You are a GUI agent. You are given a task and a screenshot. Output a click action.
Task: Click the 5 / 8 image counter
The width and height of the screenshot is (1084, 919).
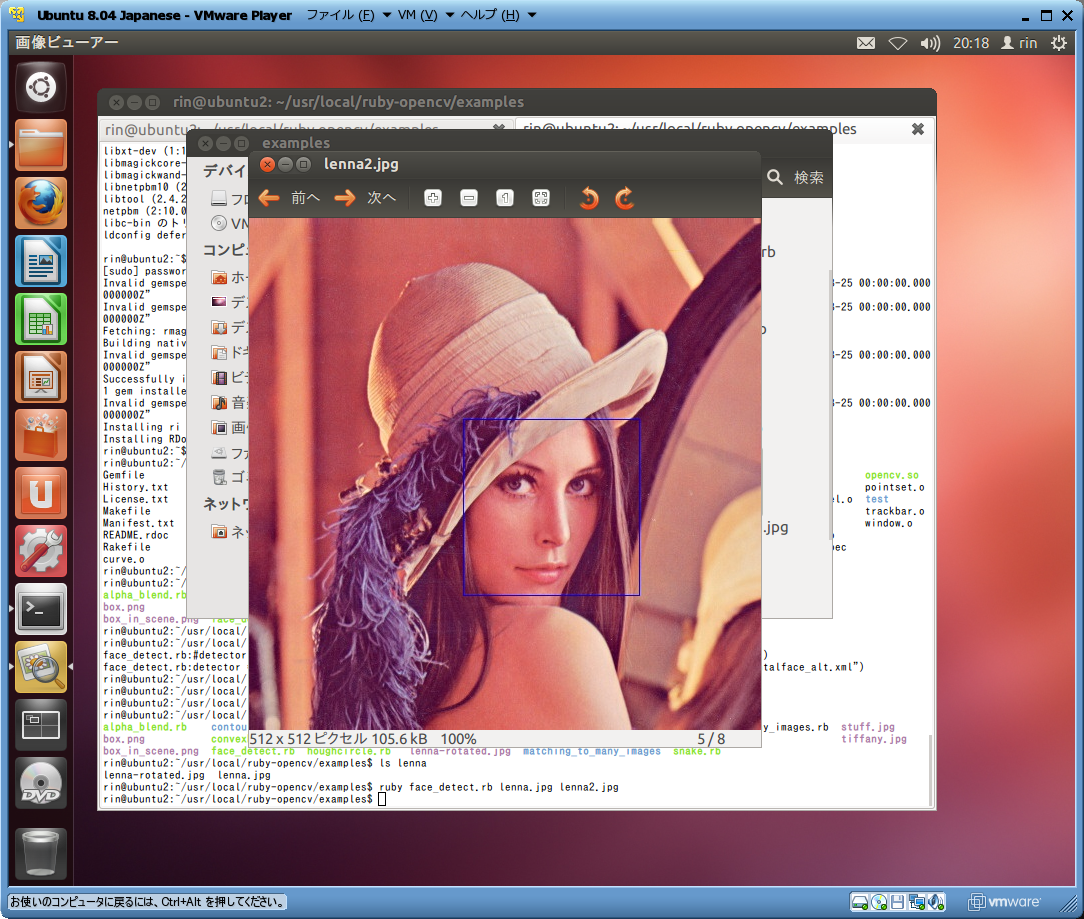click(x=711, y=739)
